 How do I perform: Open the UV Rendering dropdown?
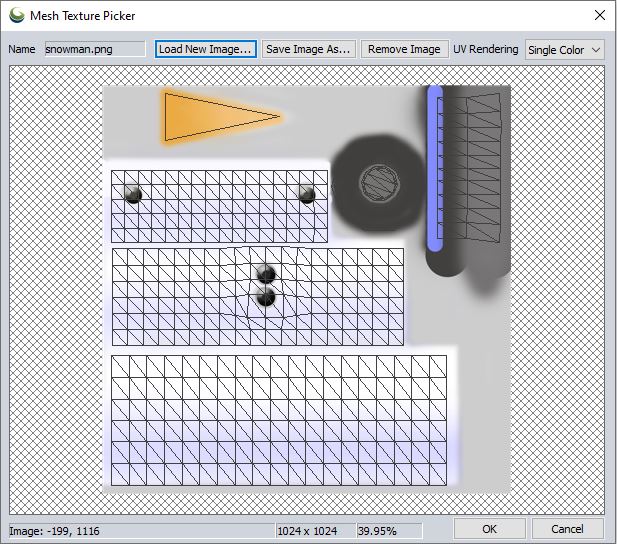pyautogui.click(x=564, y=50)
